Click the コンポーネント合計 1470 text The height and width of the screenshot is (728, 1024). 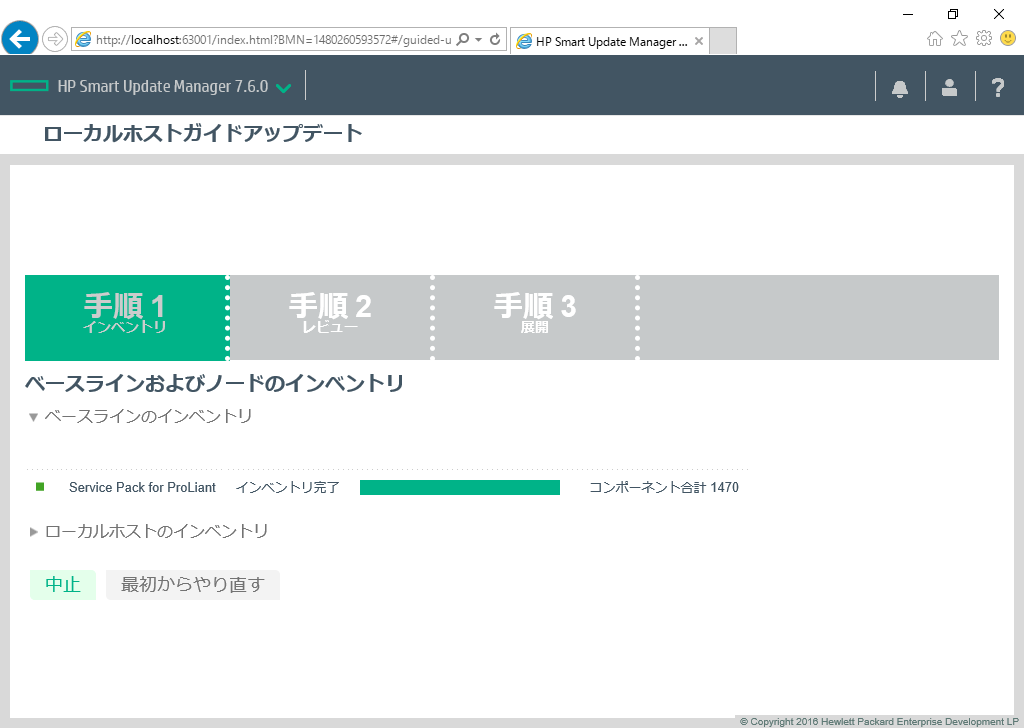[x=664, y=488]
